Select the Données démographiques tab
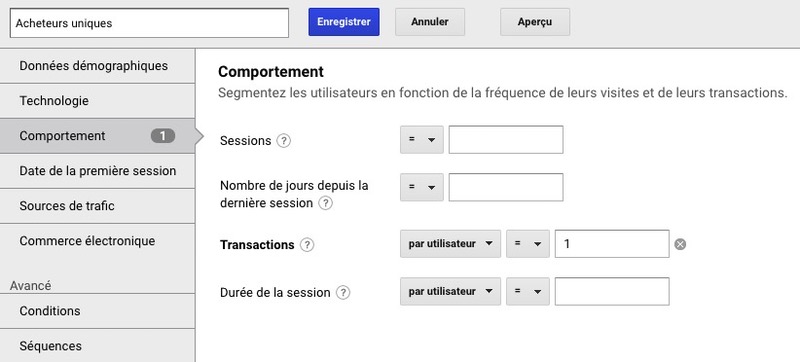The width and height of the screenshot is (800, 362). coord(97,66)
